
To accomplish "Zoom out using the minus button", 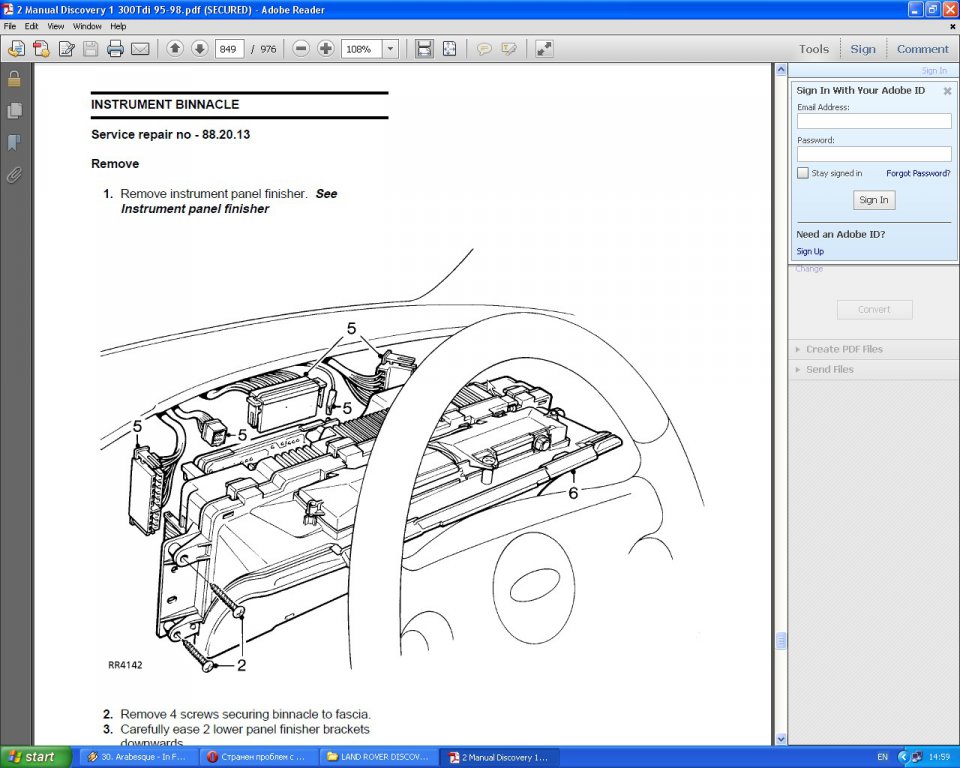I will 301,49.
